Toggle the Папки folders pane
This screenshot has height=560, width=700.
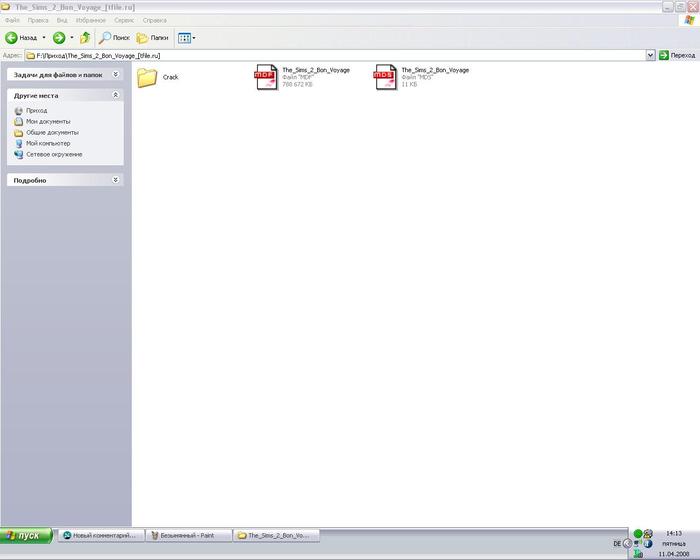pyautogui.click(x=152, y=38)
